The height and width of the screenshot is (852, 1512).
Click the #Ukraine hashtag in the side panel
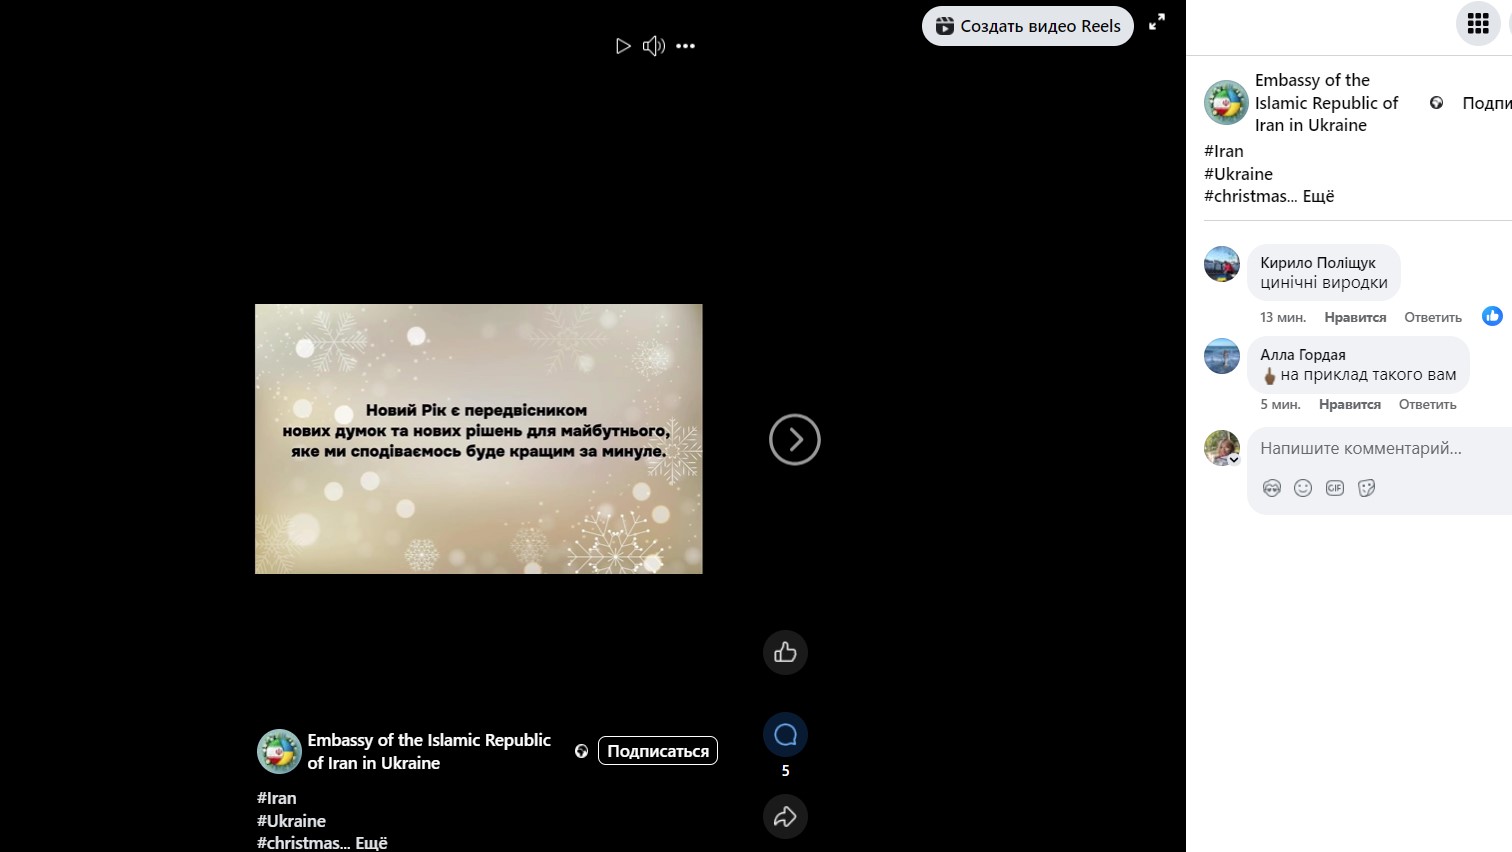click(1238, 174)
